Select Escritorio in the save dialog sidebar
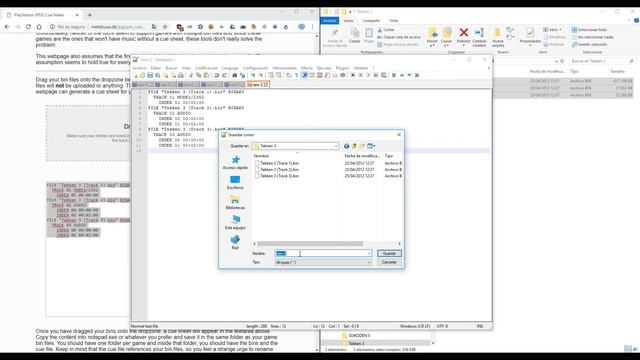640x360 pixels. (x=236, y=182)
